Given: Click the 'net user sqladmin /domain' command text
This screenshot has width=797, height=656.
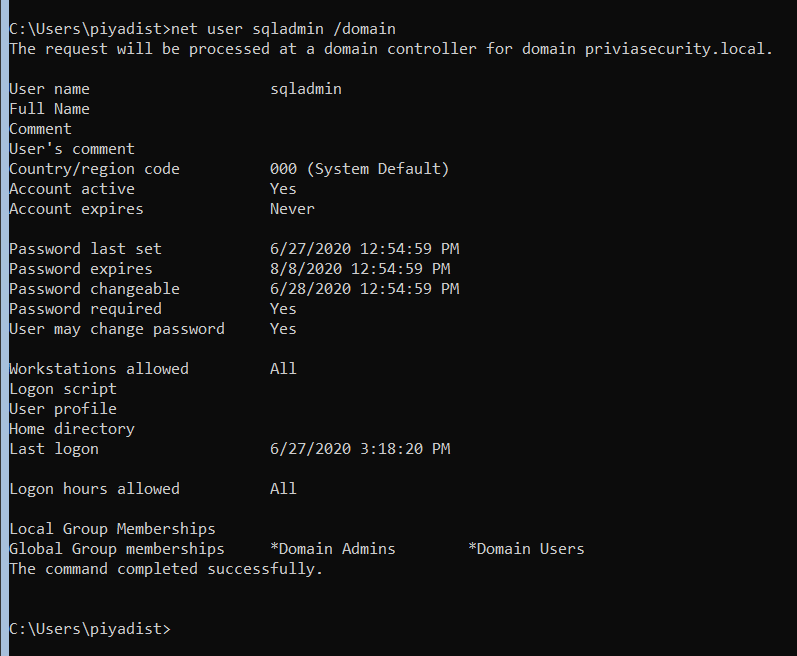Looking at the screenshot, I should pyautogui.click(x=283, y=29).
